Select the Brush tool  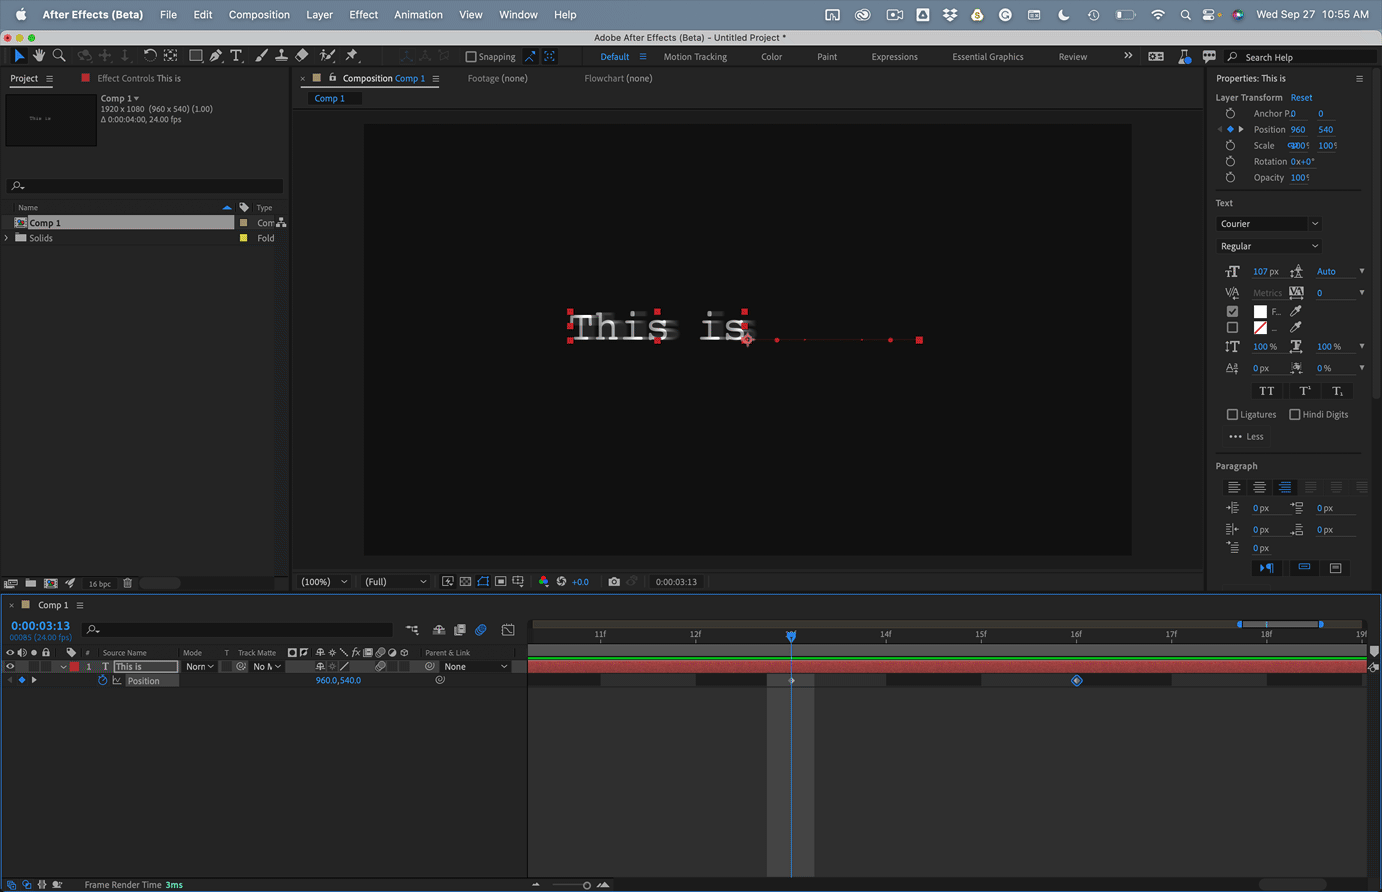pyautogui.click(x=261, y=56)
